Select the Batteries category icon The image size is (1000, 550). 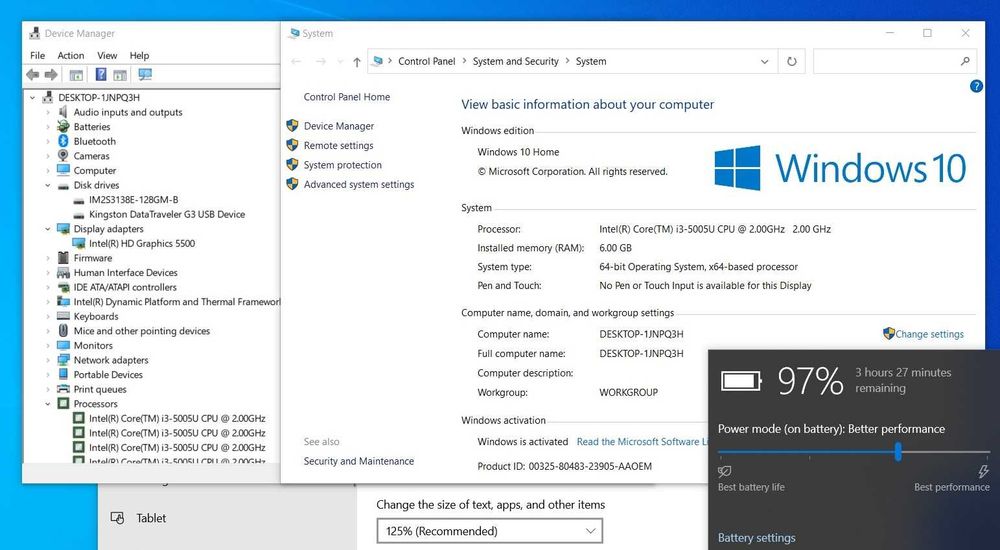(63, 126)
